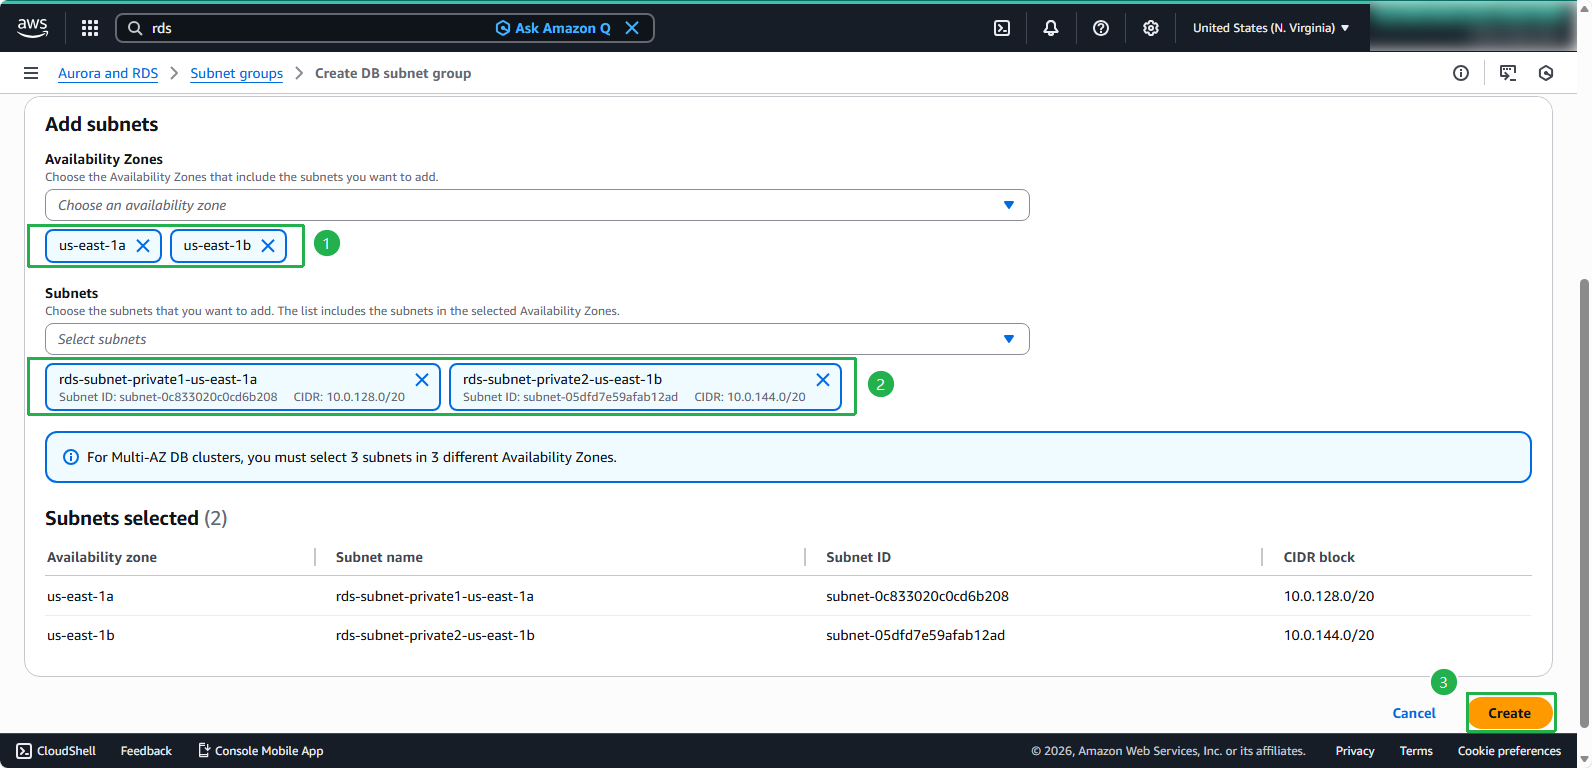Remove the us-east-1b zone tag
Viewport: 1592px width, 768px height.
coord(268,246)
